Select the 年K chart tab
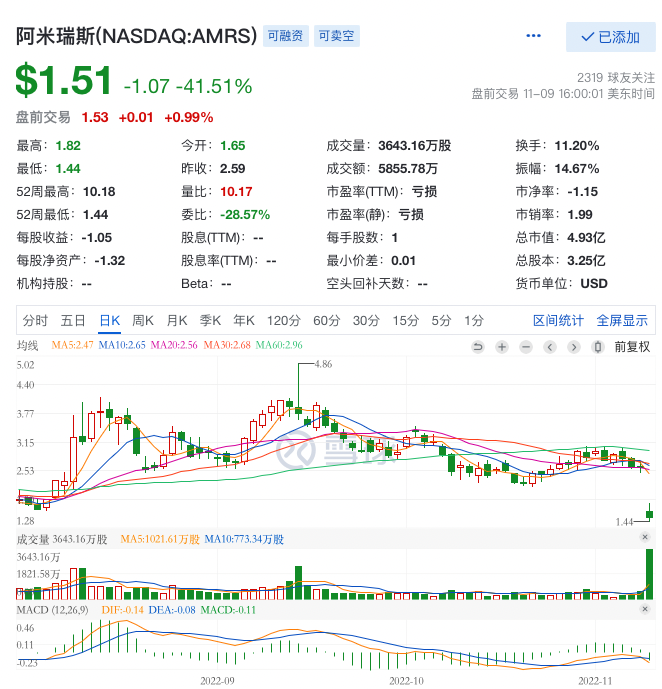This screenshot has height=689, width=662. click(x=244, y=320)
